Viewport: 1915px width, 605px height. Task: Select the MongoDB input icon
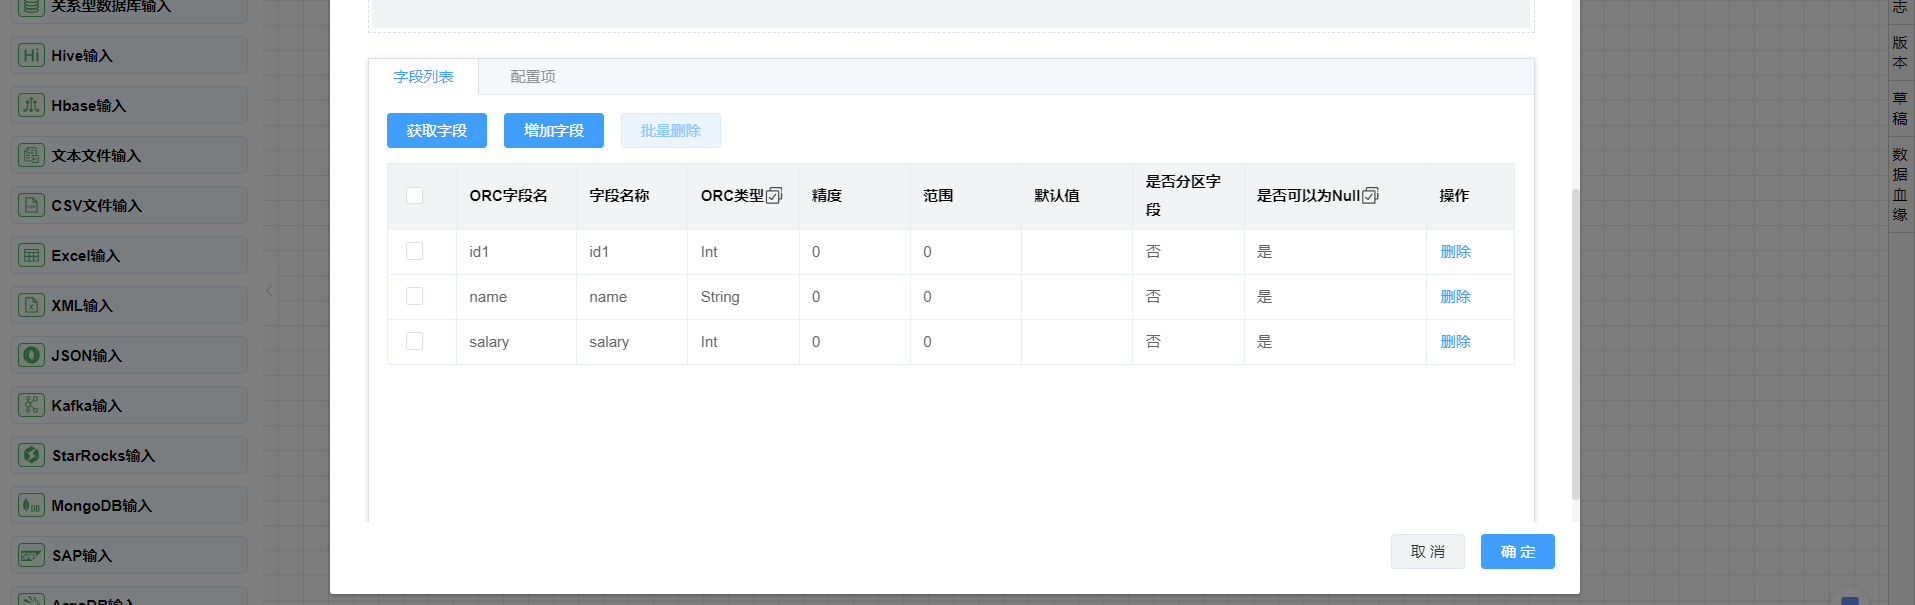coord(31,506)
